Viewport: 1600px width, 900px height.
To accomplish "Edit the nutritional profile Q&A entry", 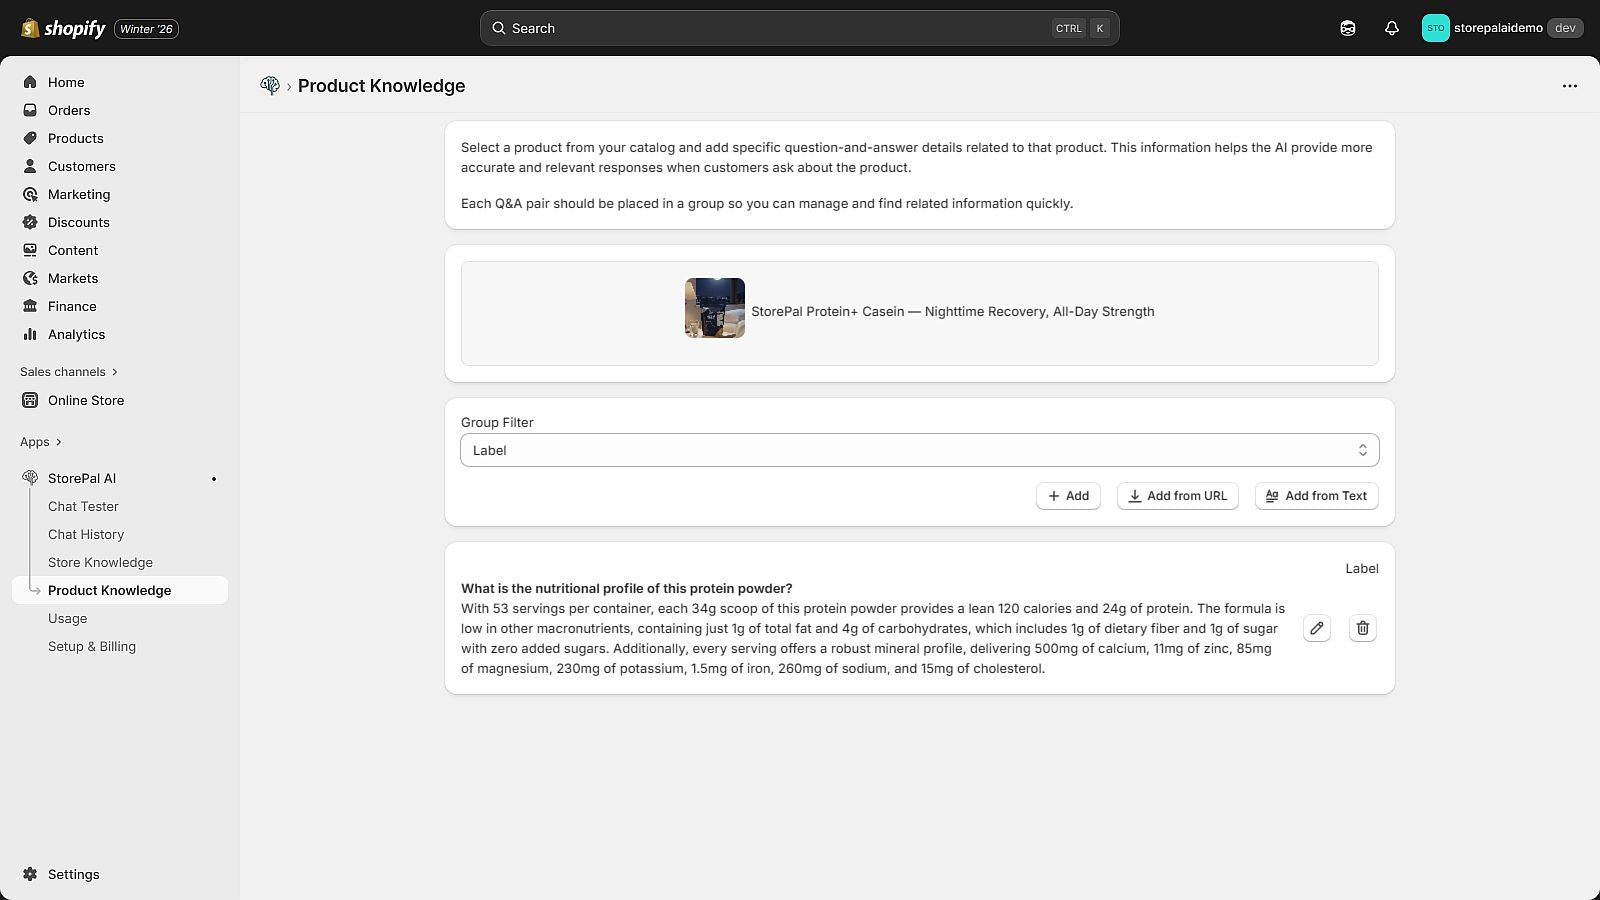I will tap(1317, 628).
